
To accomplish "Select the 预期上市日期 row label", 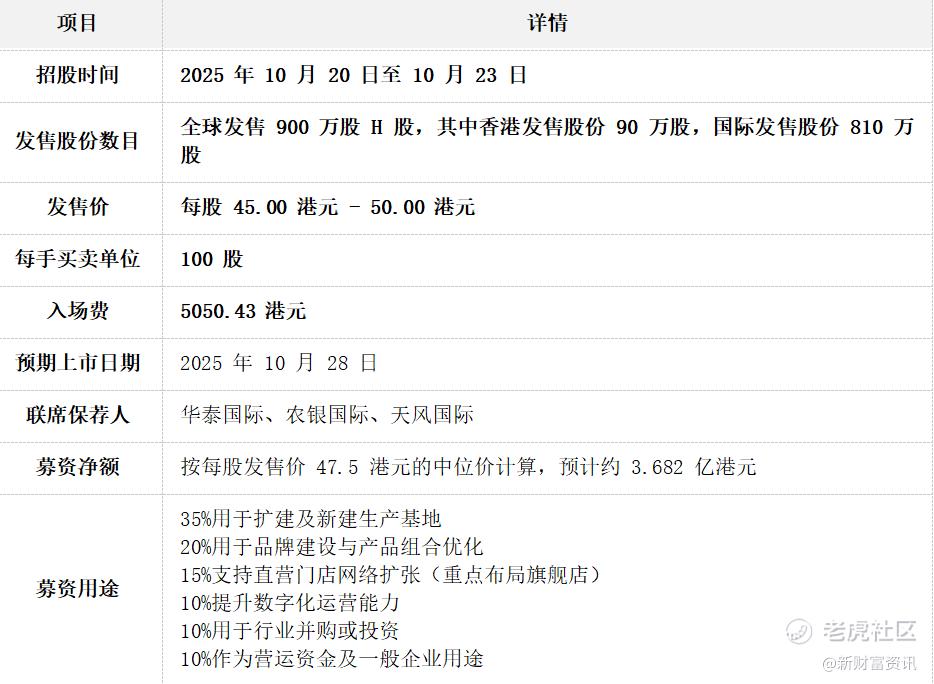I will 77,363.
